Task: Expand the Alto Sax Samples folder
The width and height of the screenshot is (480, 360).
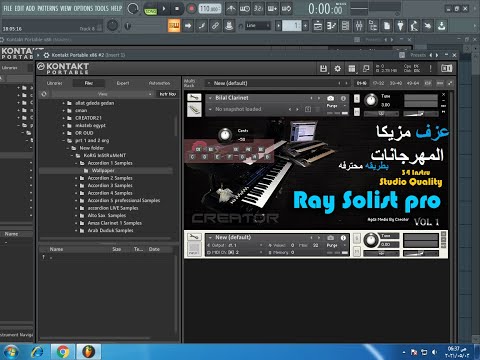Action: [x=76, y=216]
